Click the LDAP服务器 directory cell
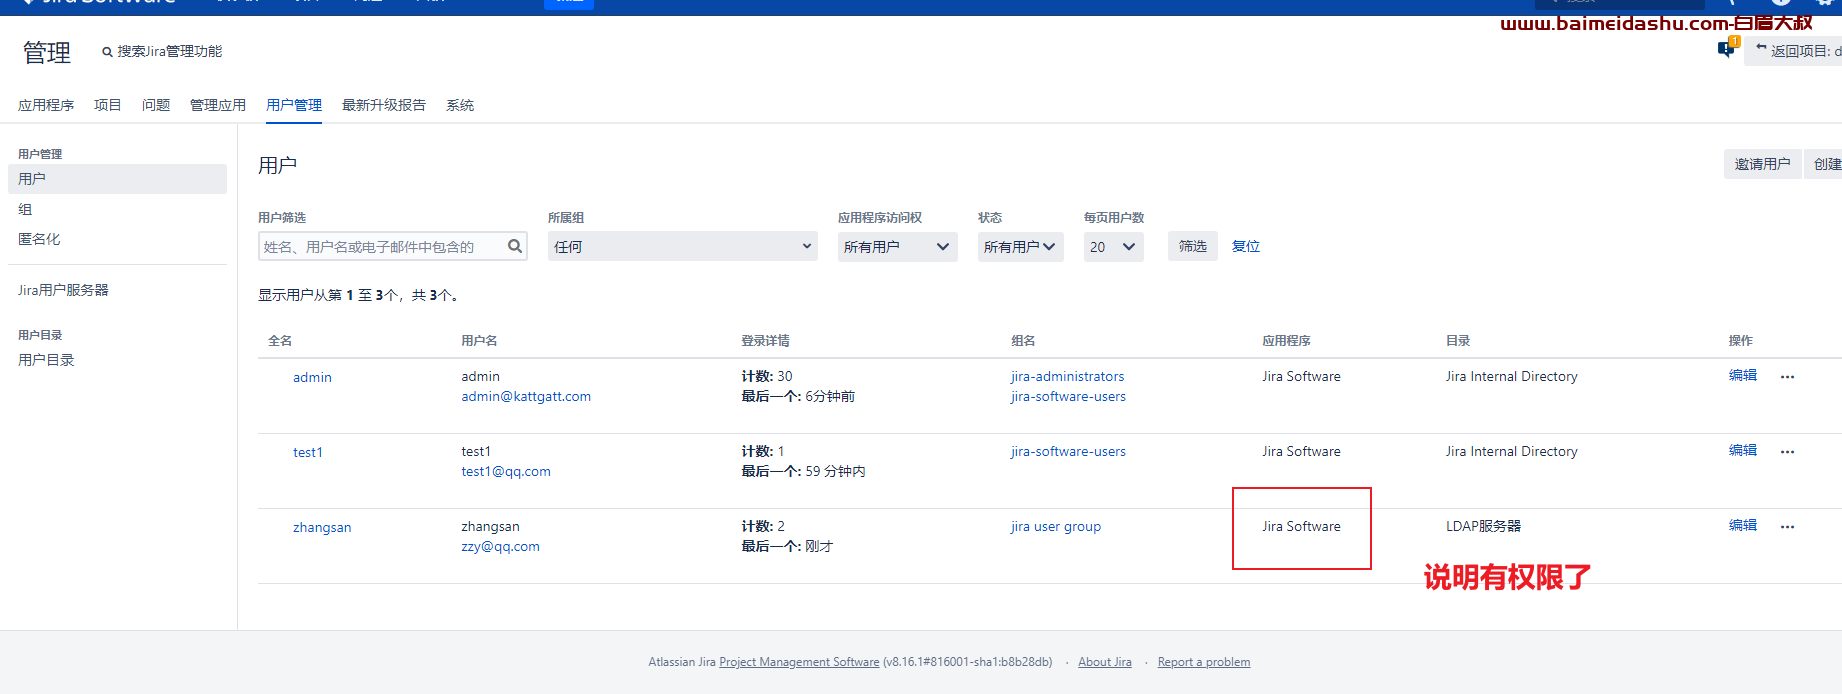The height and width of the screenshot is (694, 1842). pyautogui.click(x=1484, y=526)
